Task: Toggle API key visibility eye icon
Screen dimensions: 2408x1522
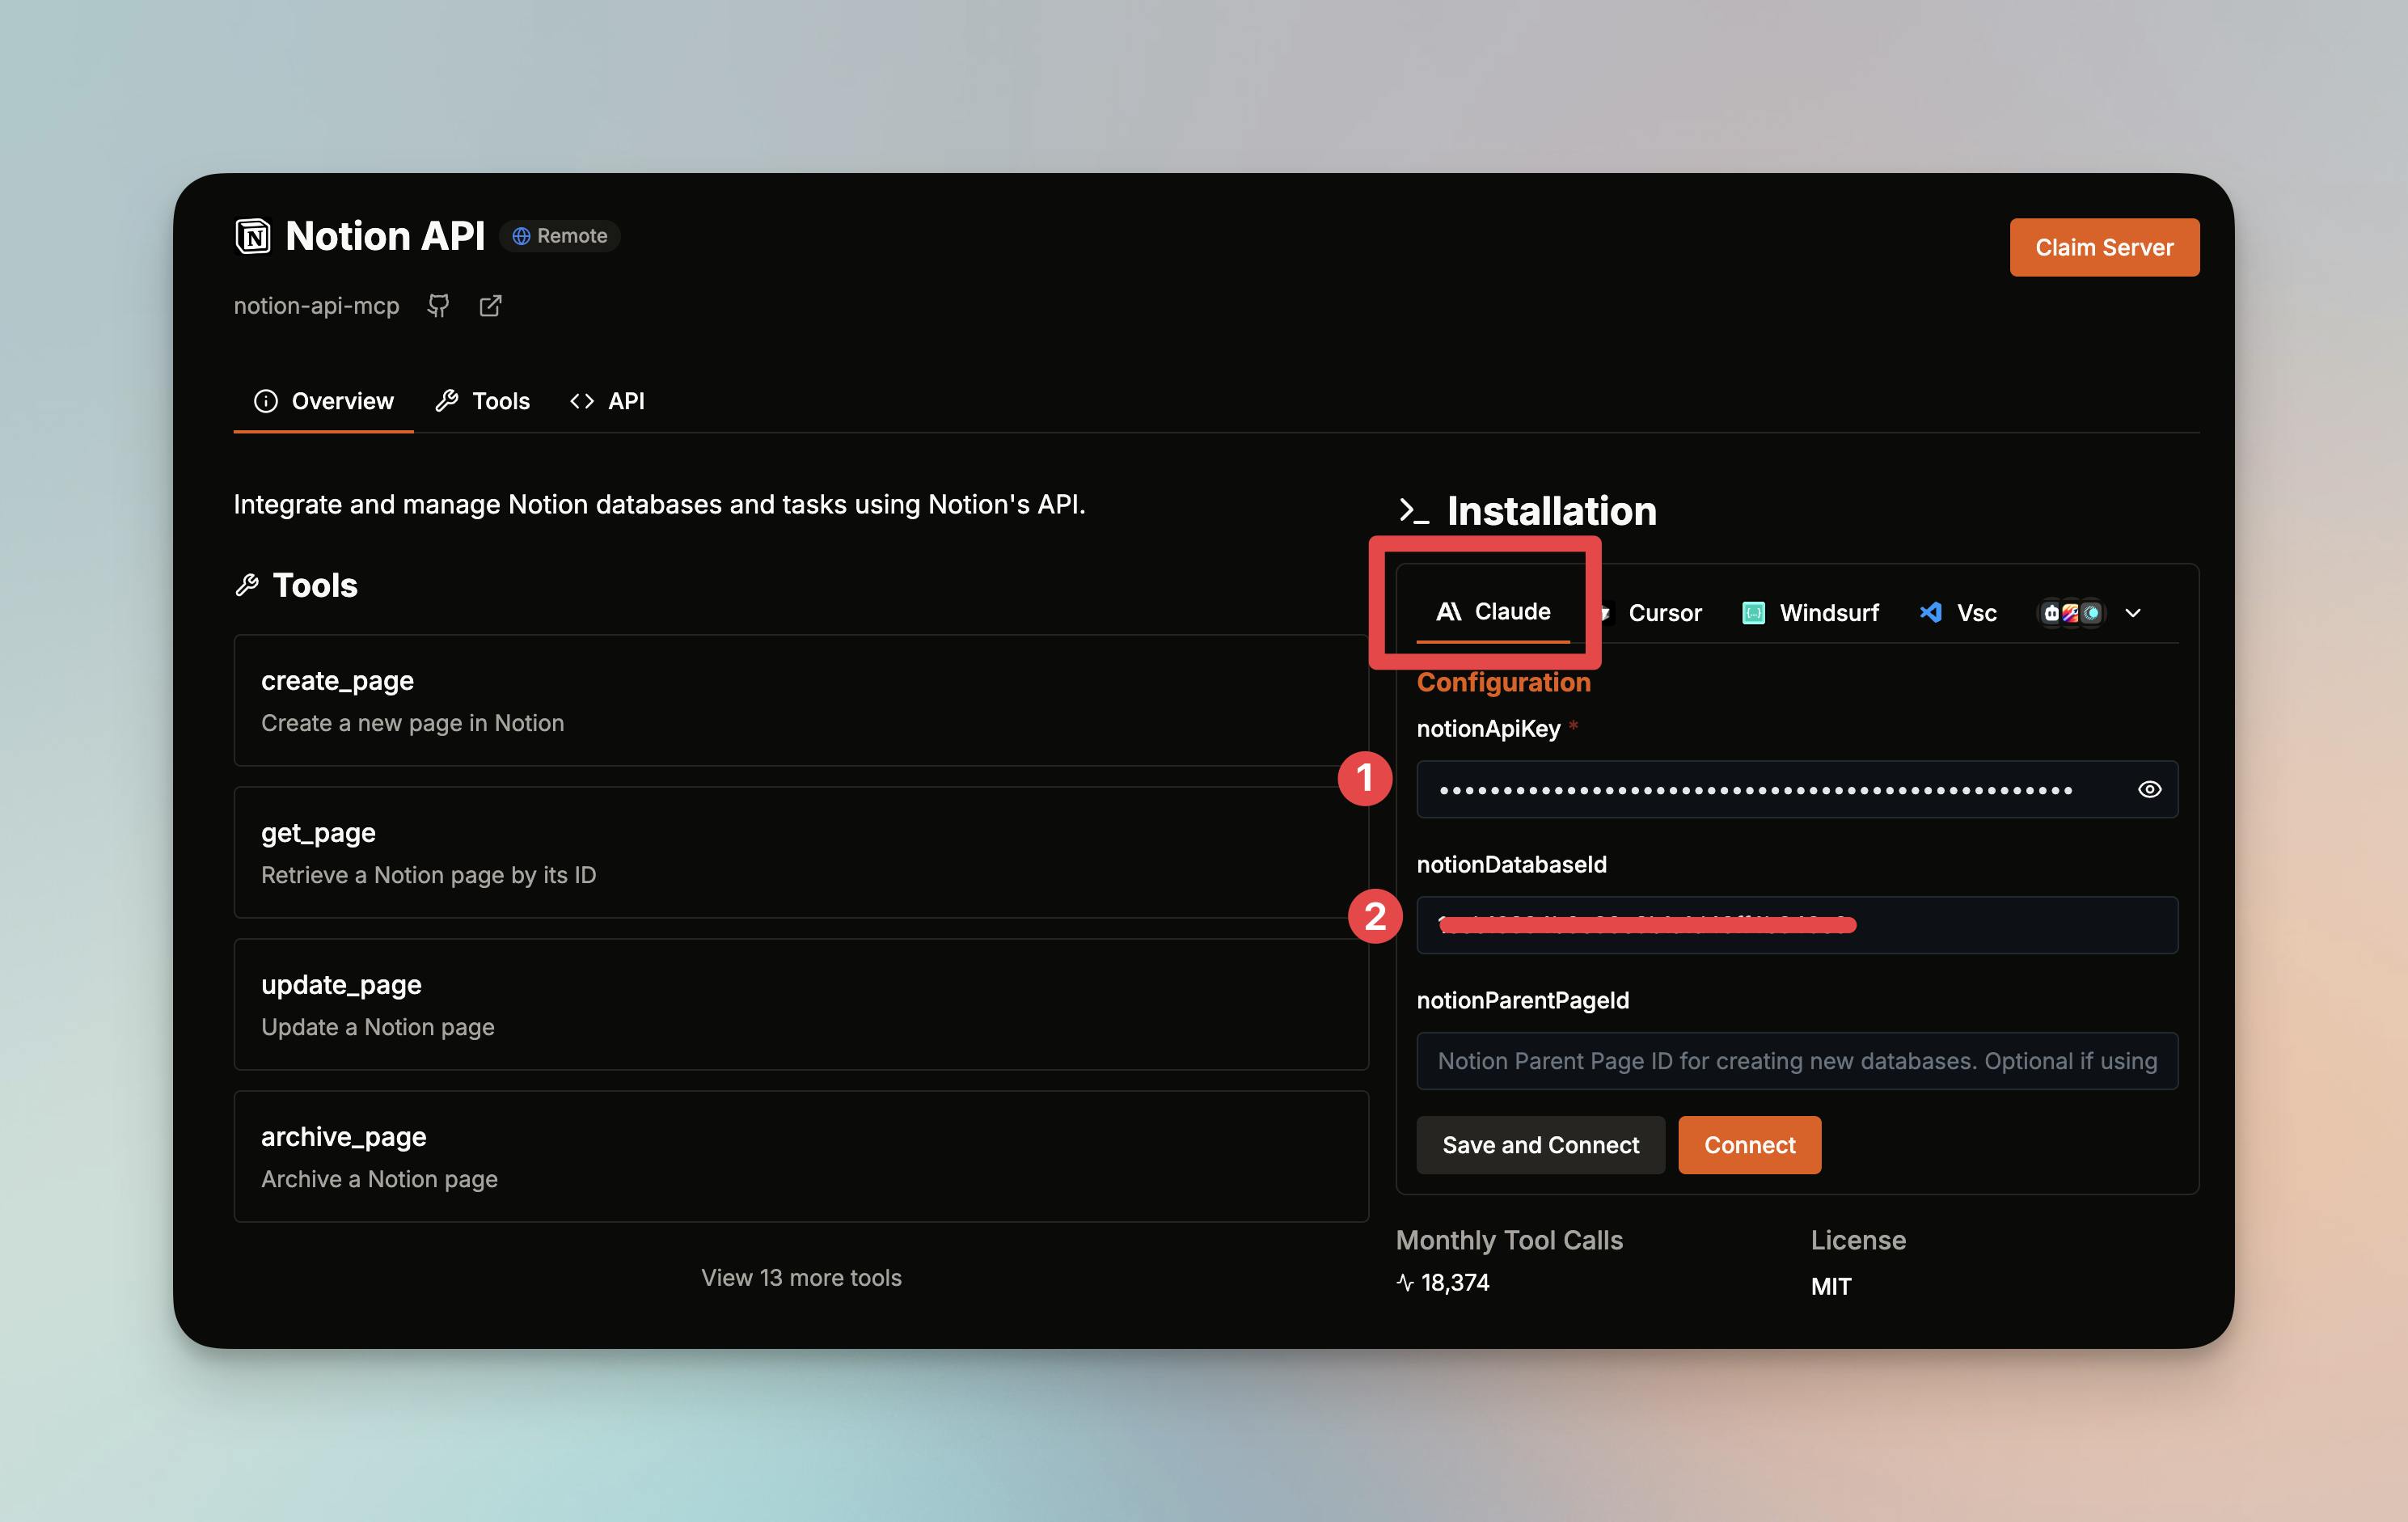Action: click(x=2149, y=790)
